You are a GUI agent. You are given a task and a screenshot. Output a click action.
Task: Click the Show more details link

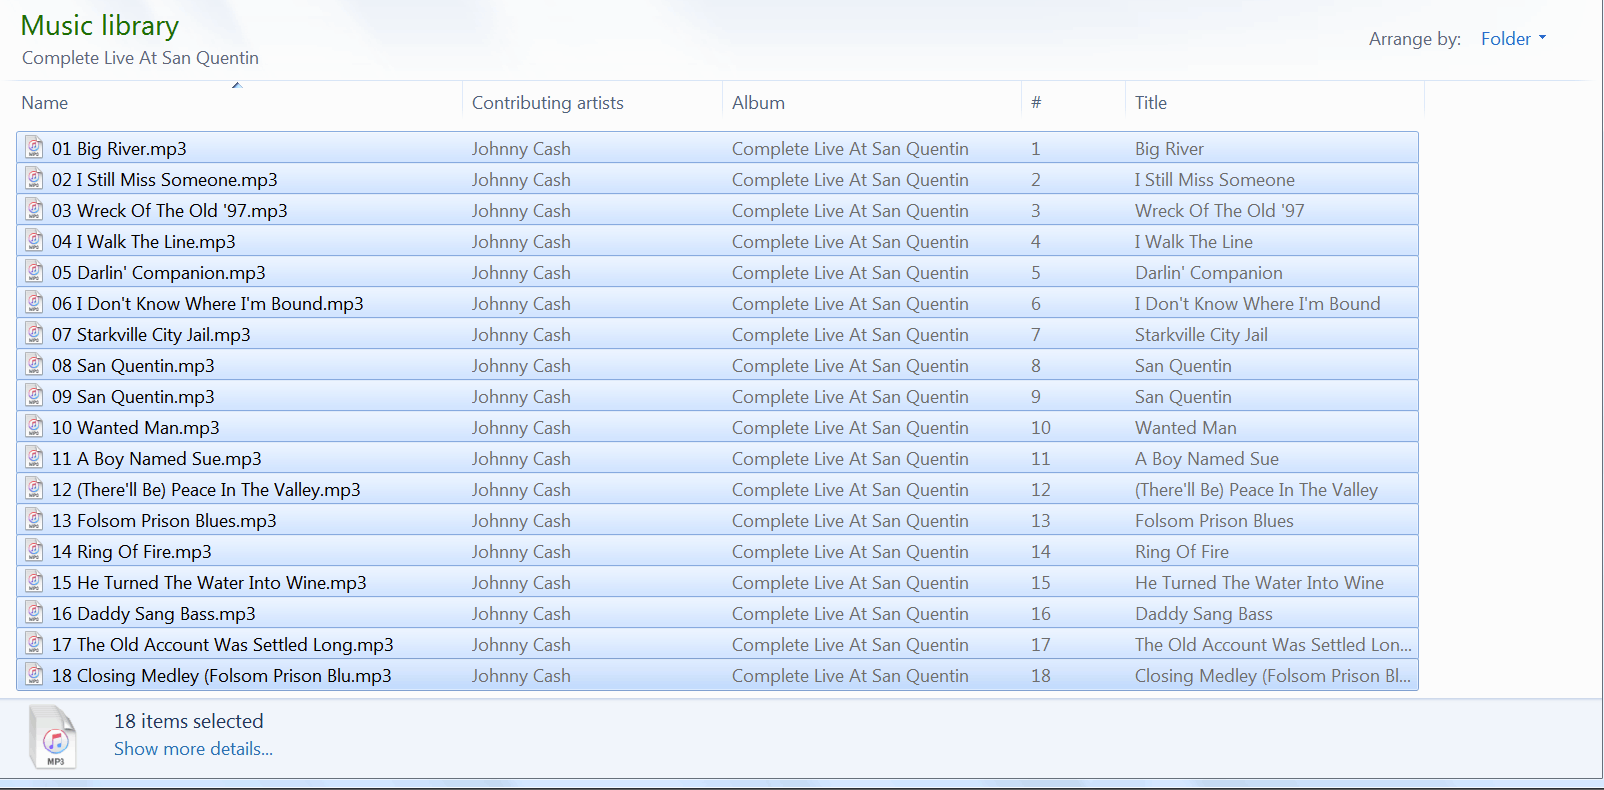click(x=193, y=749)
